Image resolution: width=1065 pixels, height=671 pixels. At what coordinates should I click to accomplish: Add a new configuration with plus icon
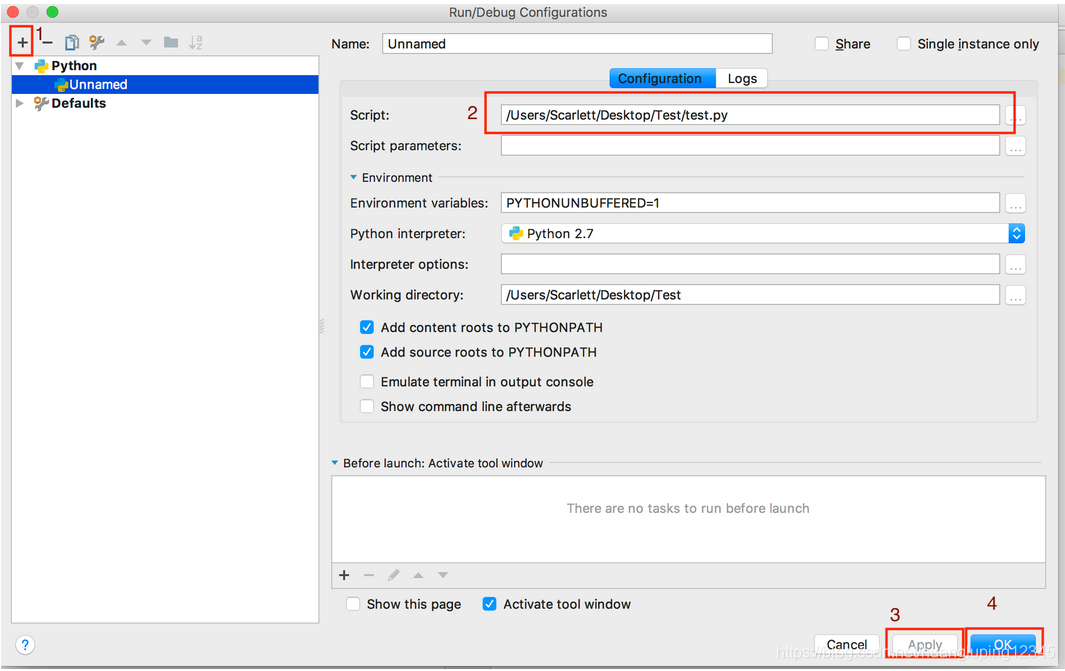(22, 43)
